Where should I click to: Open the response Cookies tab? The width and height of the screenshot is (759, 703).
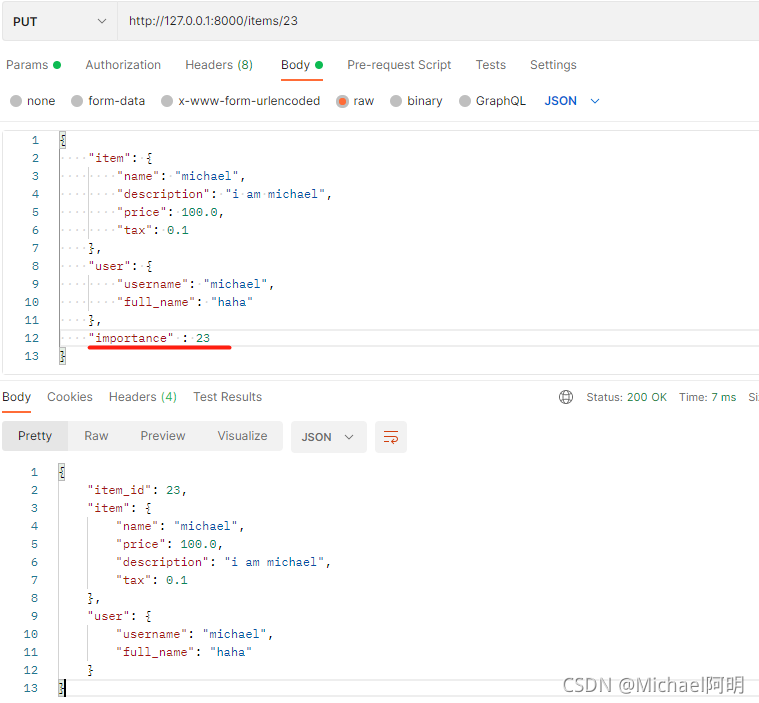[x=70, y=397]
